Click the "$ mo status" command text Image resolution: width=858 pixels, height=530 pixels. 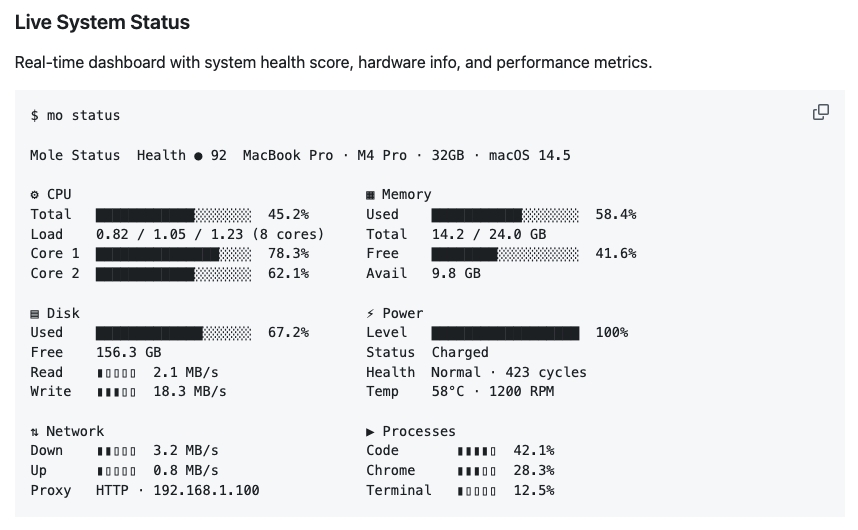(x=75, y=115)
